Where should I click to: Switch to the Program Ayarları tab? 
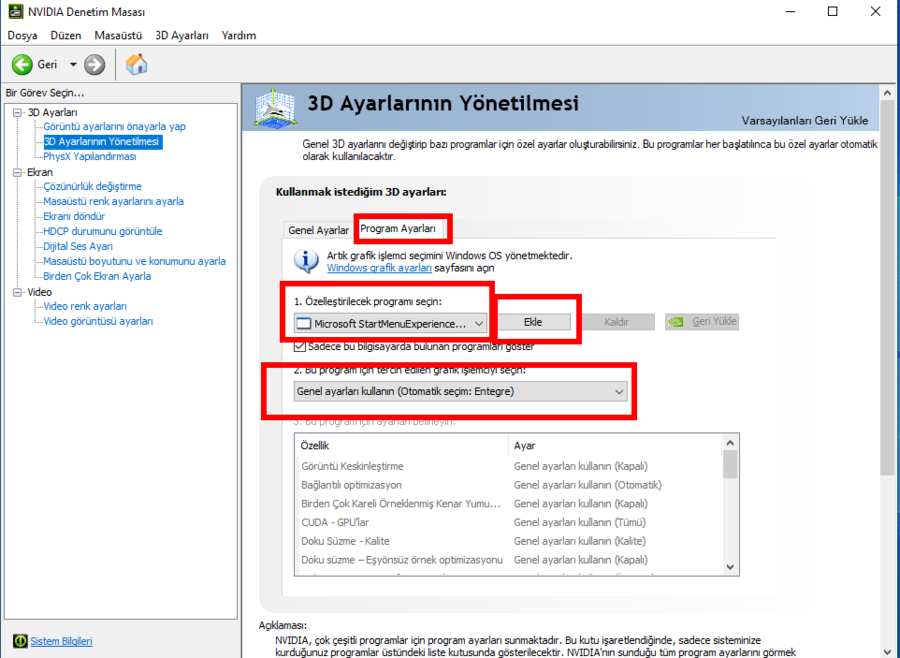pyautogui.click(x=398, y=229)
